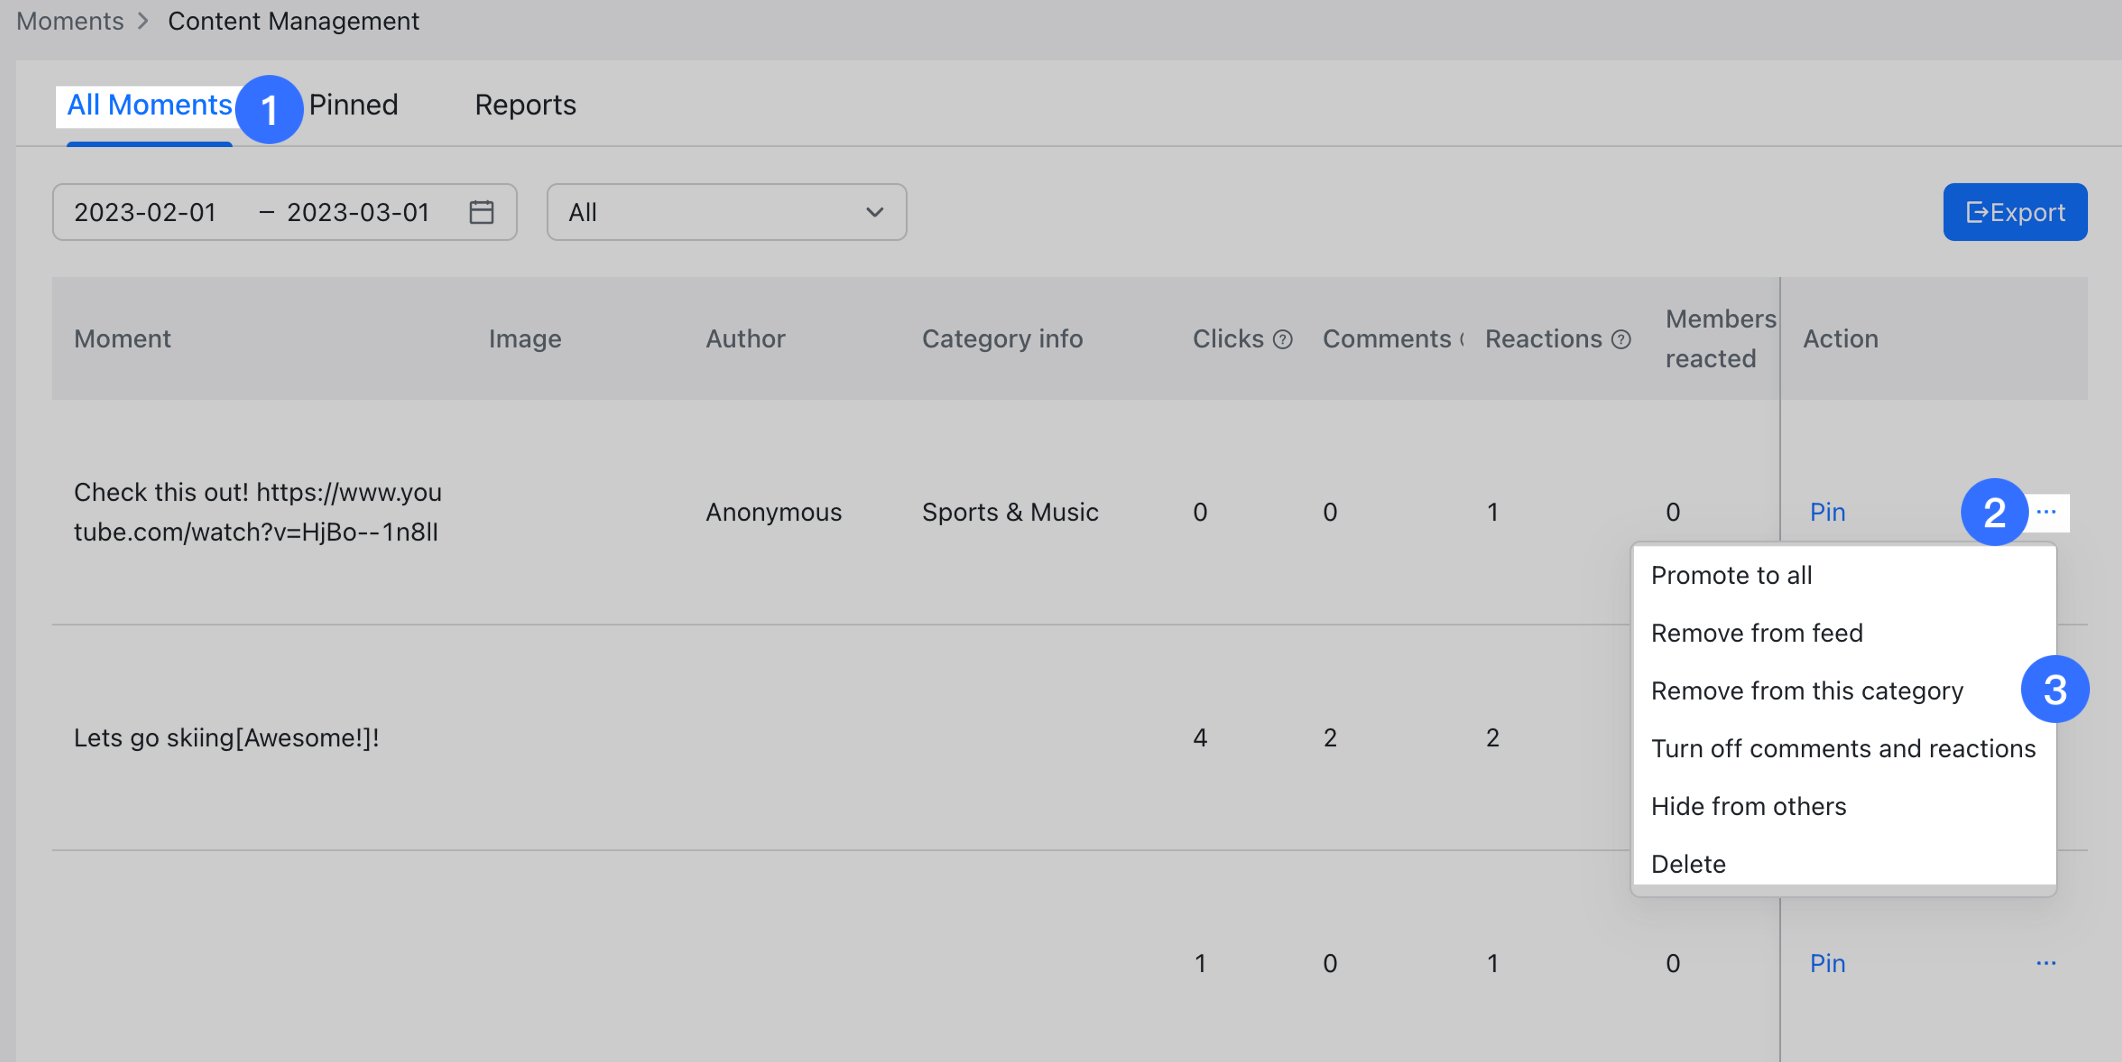Switch to the Reports tab
The width and height of the screenshot is (2122, 1062).
point(525,105)
